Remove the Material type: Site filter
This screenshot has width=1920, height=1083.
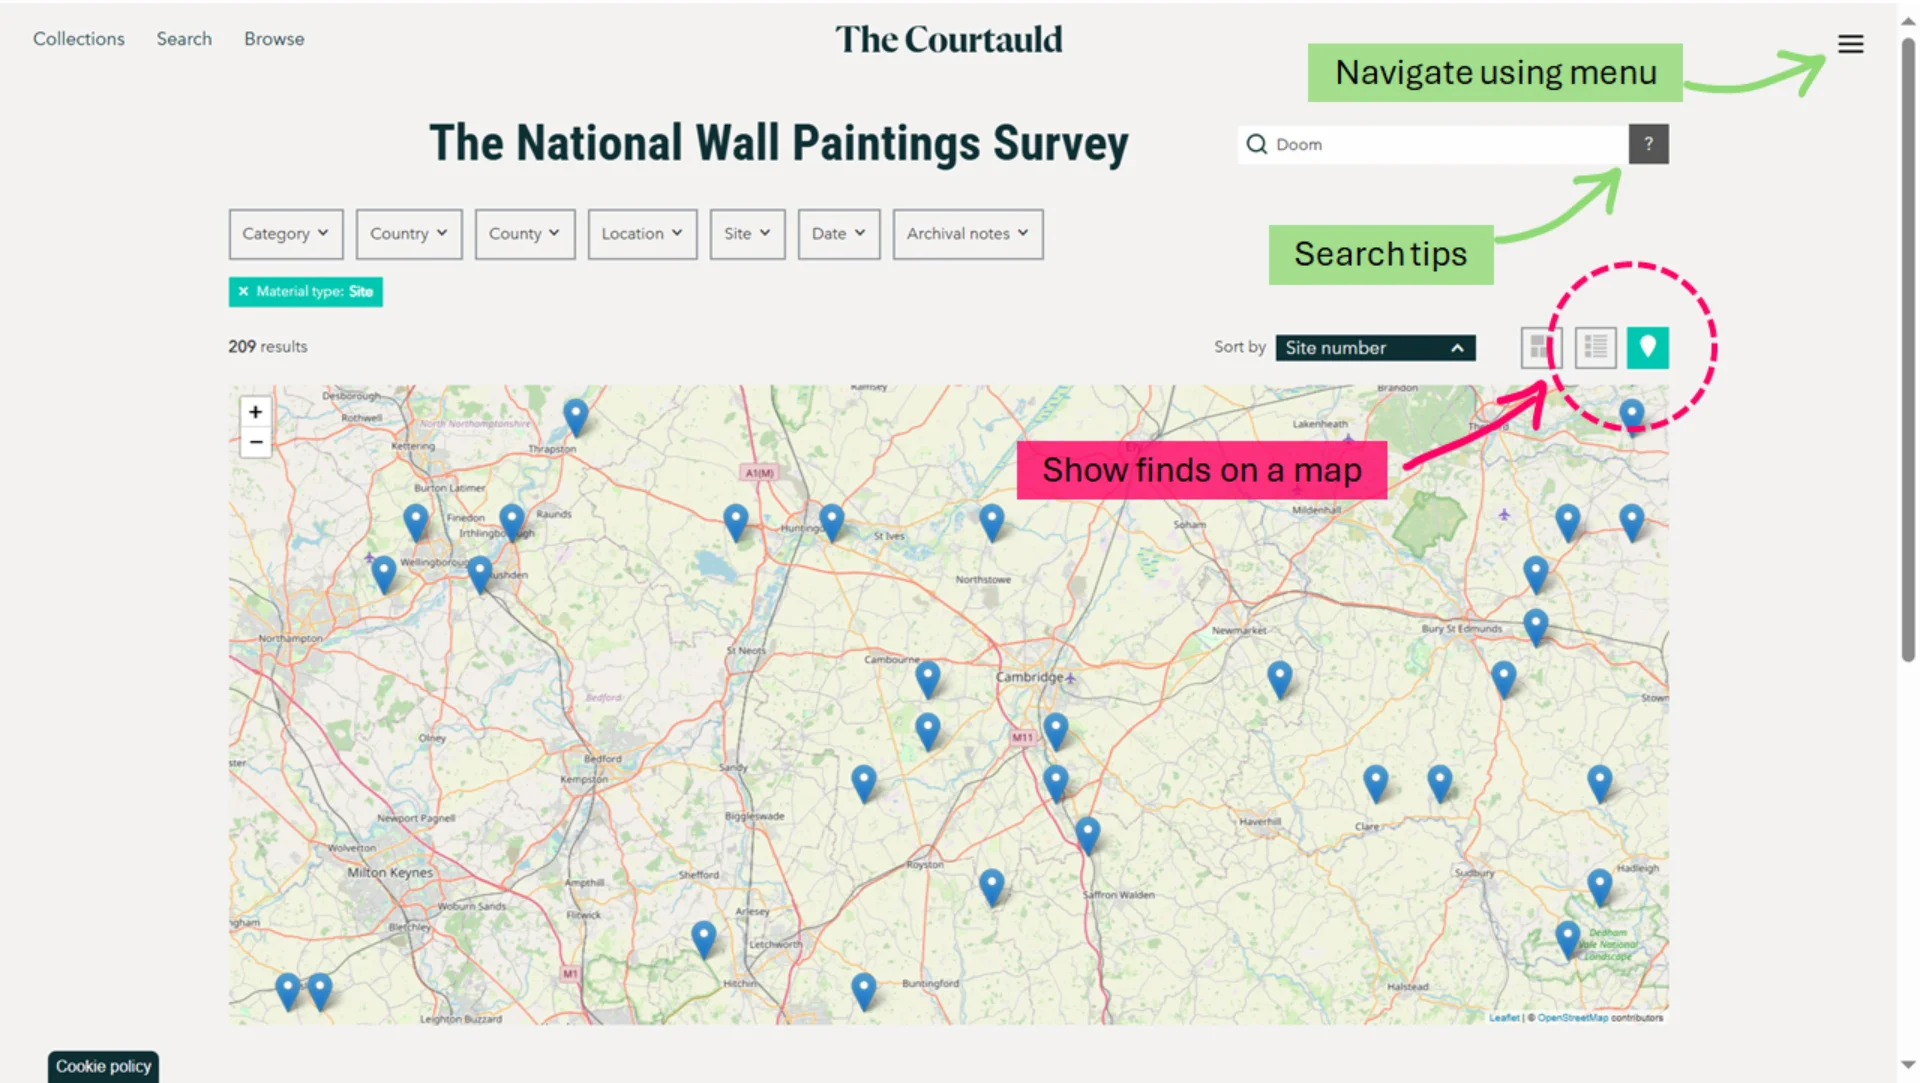[245, 291]
